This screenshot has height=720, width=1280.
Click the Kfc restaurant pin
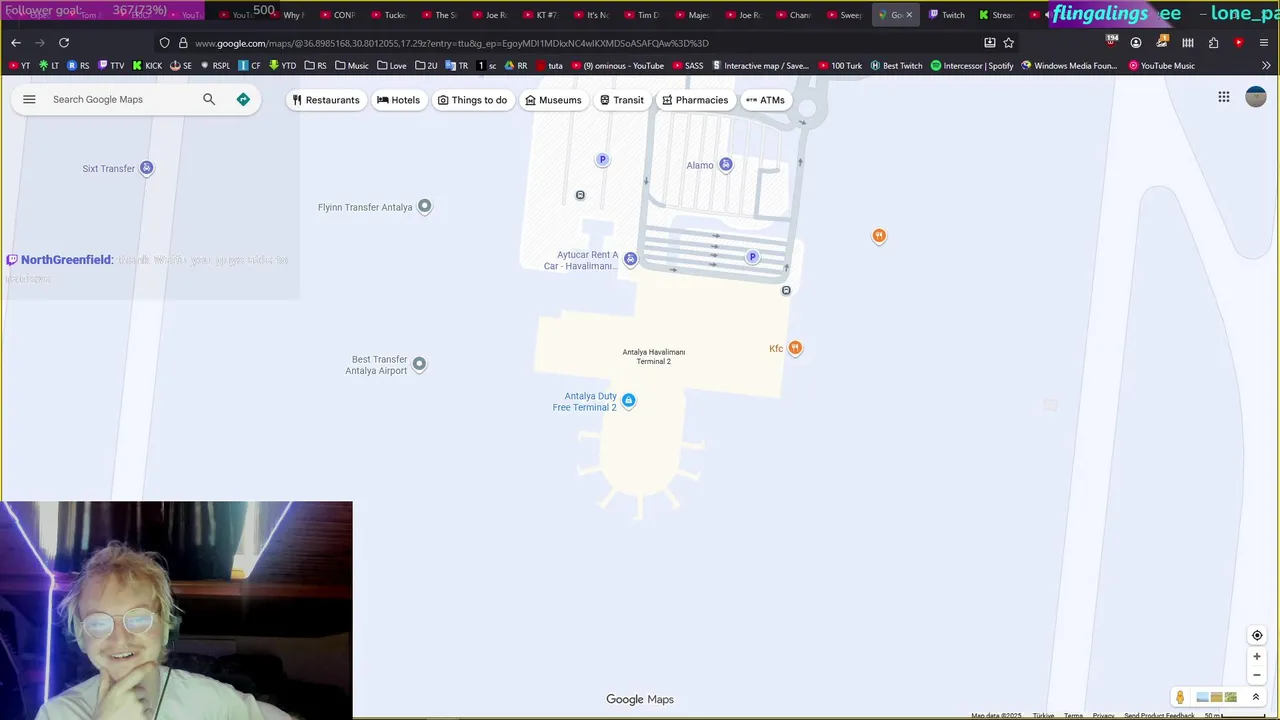click(x=795, y=348)
